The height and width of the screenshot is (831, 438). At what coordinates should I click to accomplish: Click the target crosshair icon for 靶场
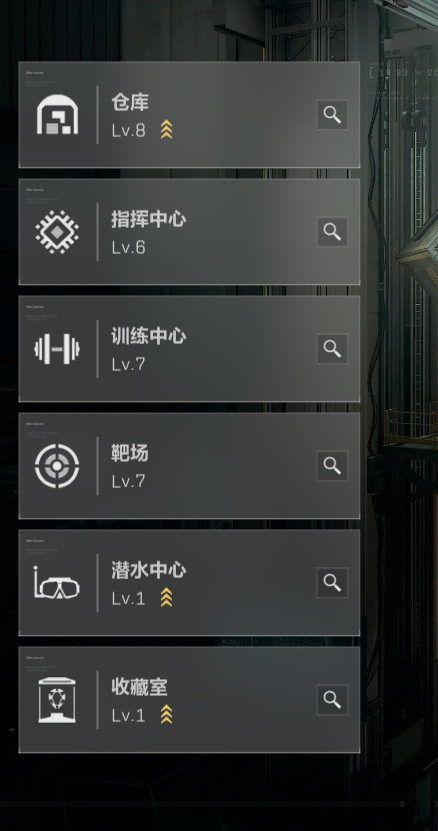click(57, 466)
